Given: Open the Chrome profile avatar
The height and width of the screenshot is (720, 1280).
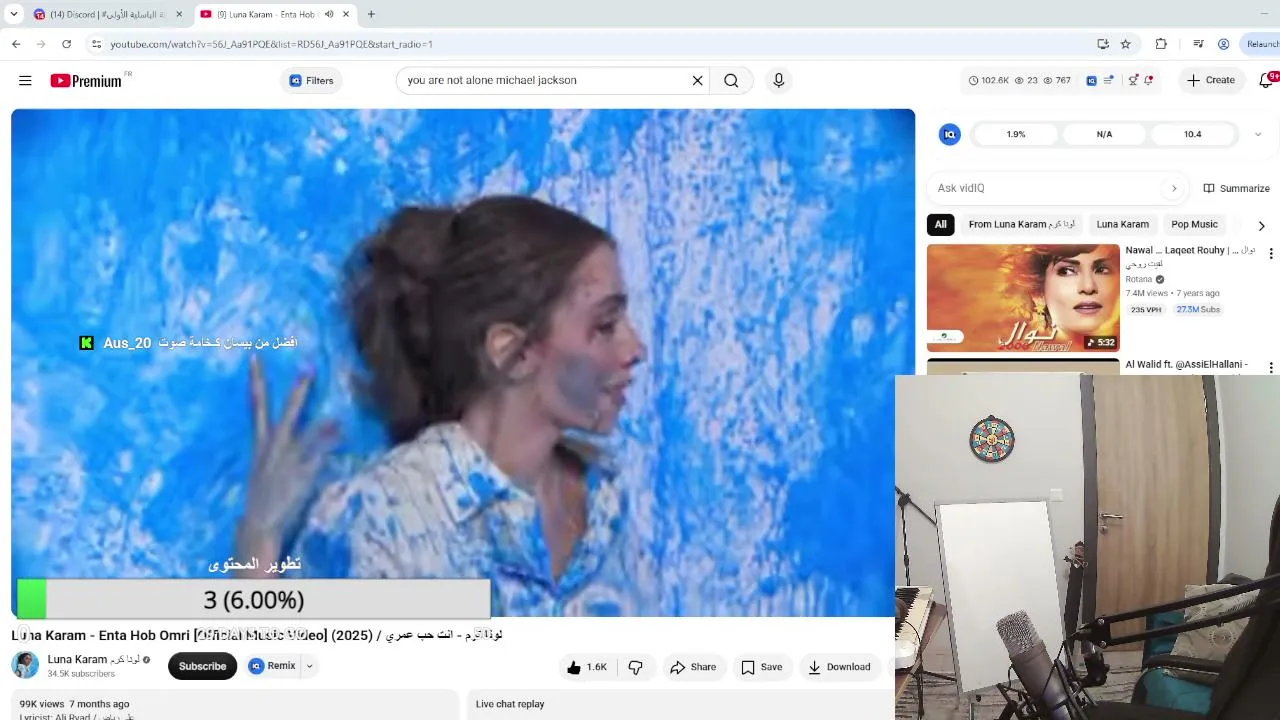Looking at the screenshot, I should 1224,44.
